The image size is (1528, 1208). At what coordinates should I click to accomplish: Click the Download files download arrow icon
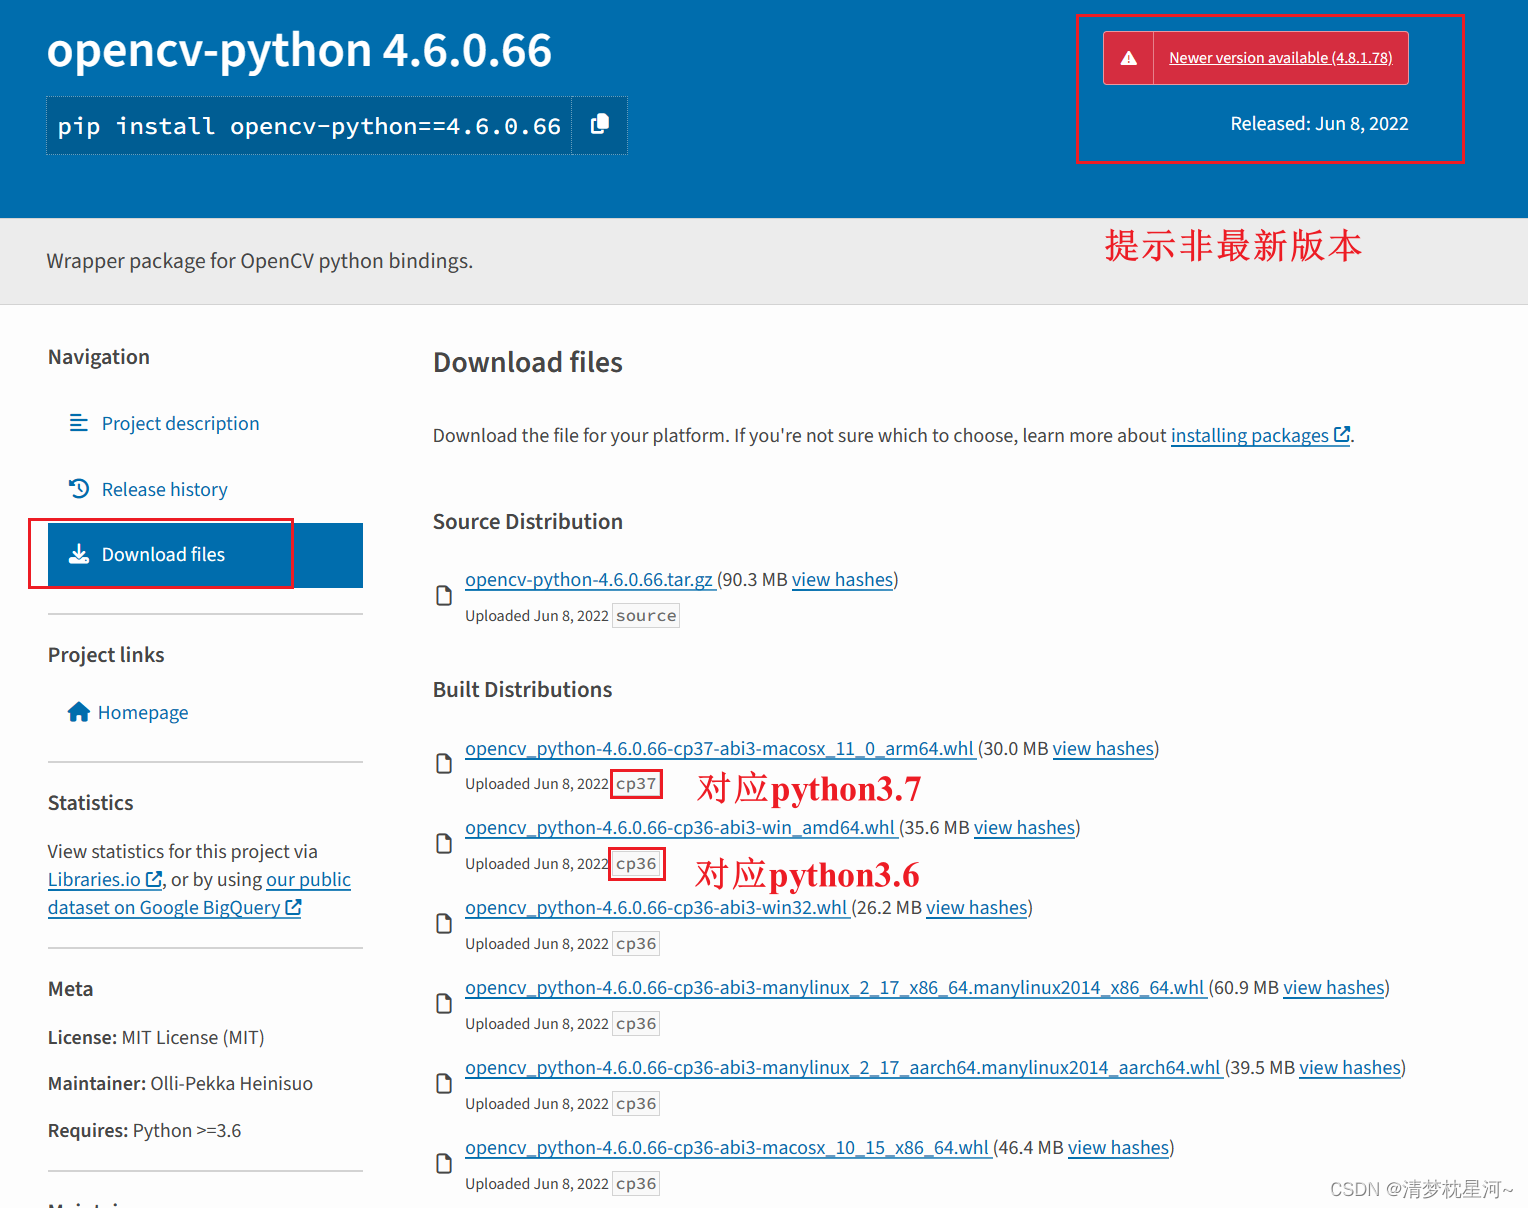point(79,554)
